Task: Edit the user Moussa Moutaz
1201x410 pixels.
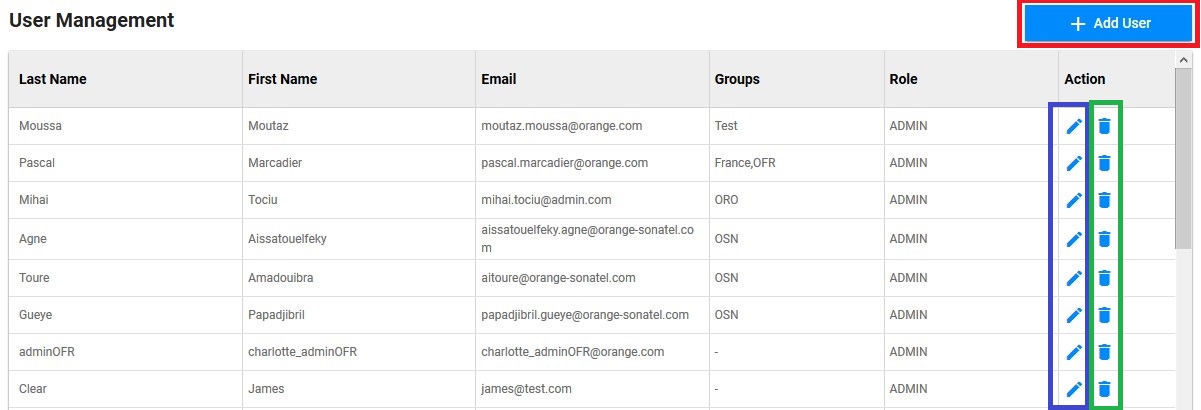Action: coord(1074,126)
